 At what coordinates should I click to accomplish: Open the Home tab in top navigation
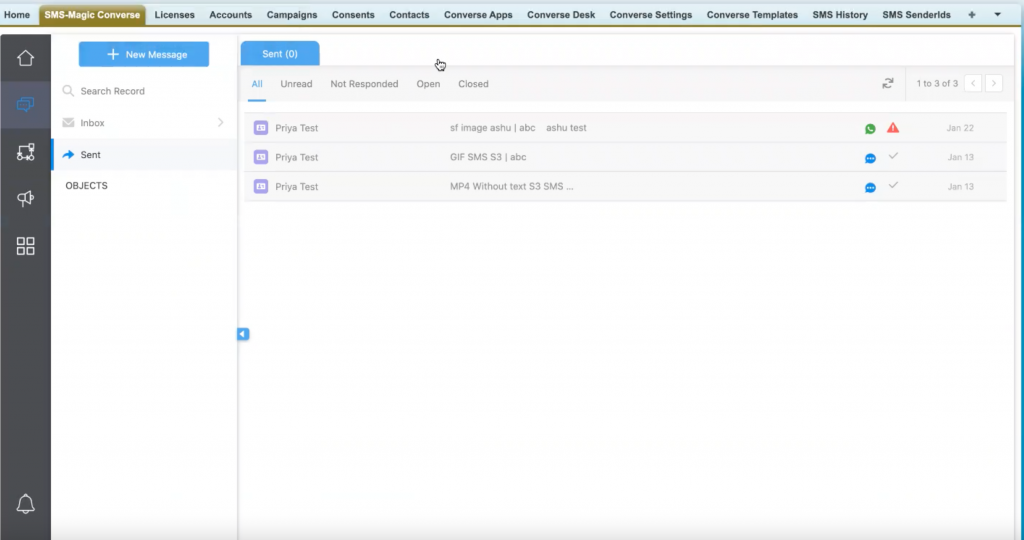click(17, 14)
